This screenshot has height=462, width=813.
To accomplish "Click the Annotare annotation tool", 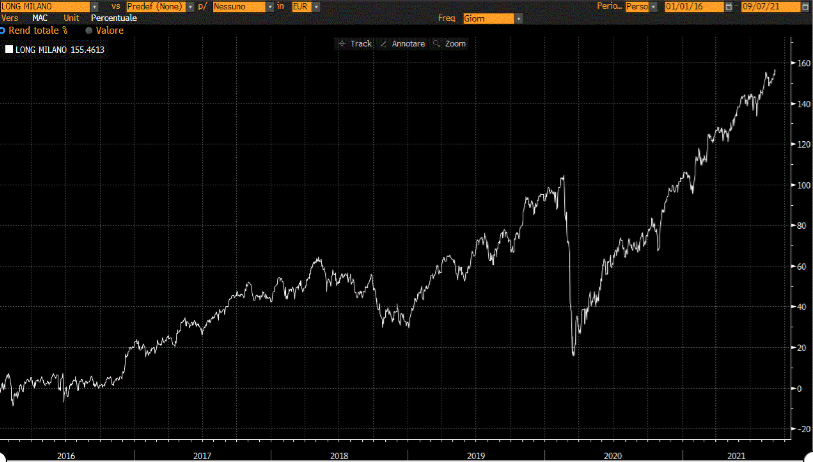I will (402, 44).
